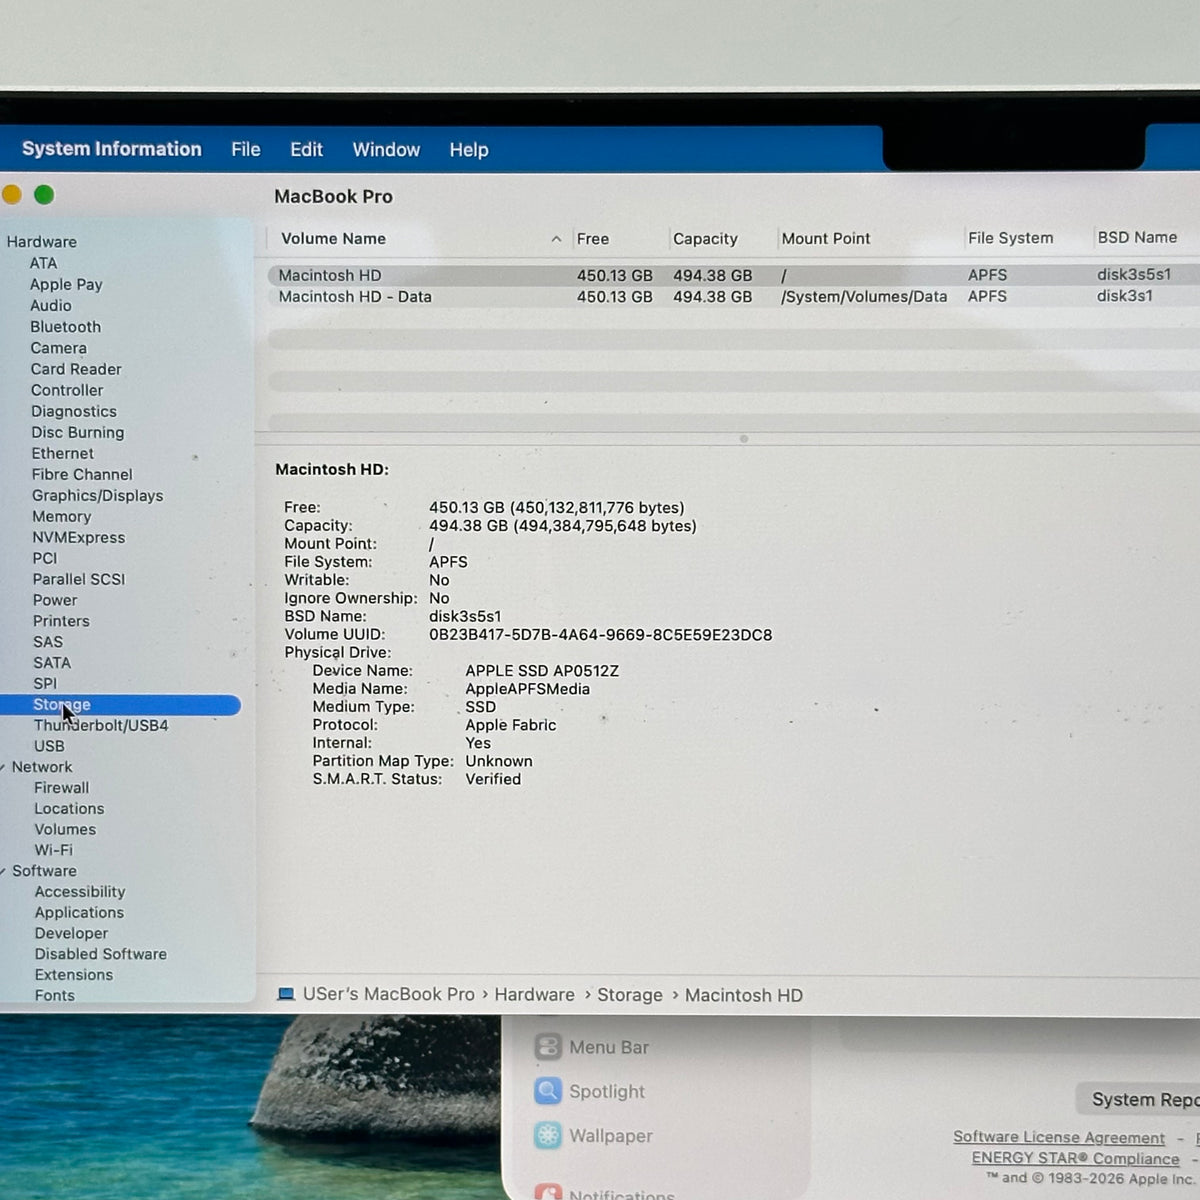
Task: Collapse the Network section in sidebar
Action: tap(4, 767)
